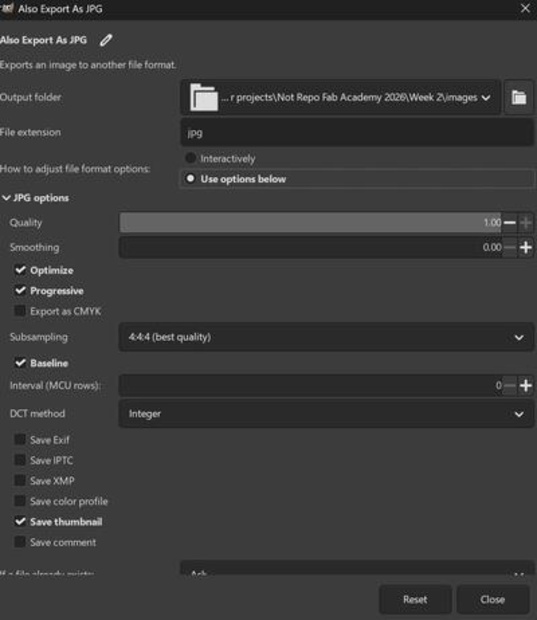
Task: Click the Reset button
Action: 415,599
